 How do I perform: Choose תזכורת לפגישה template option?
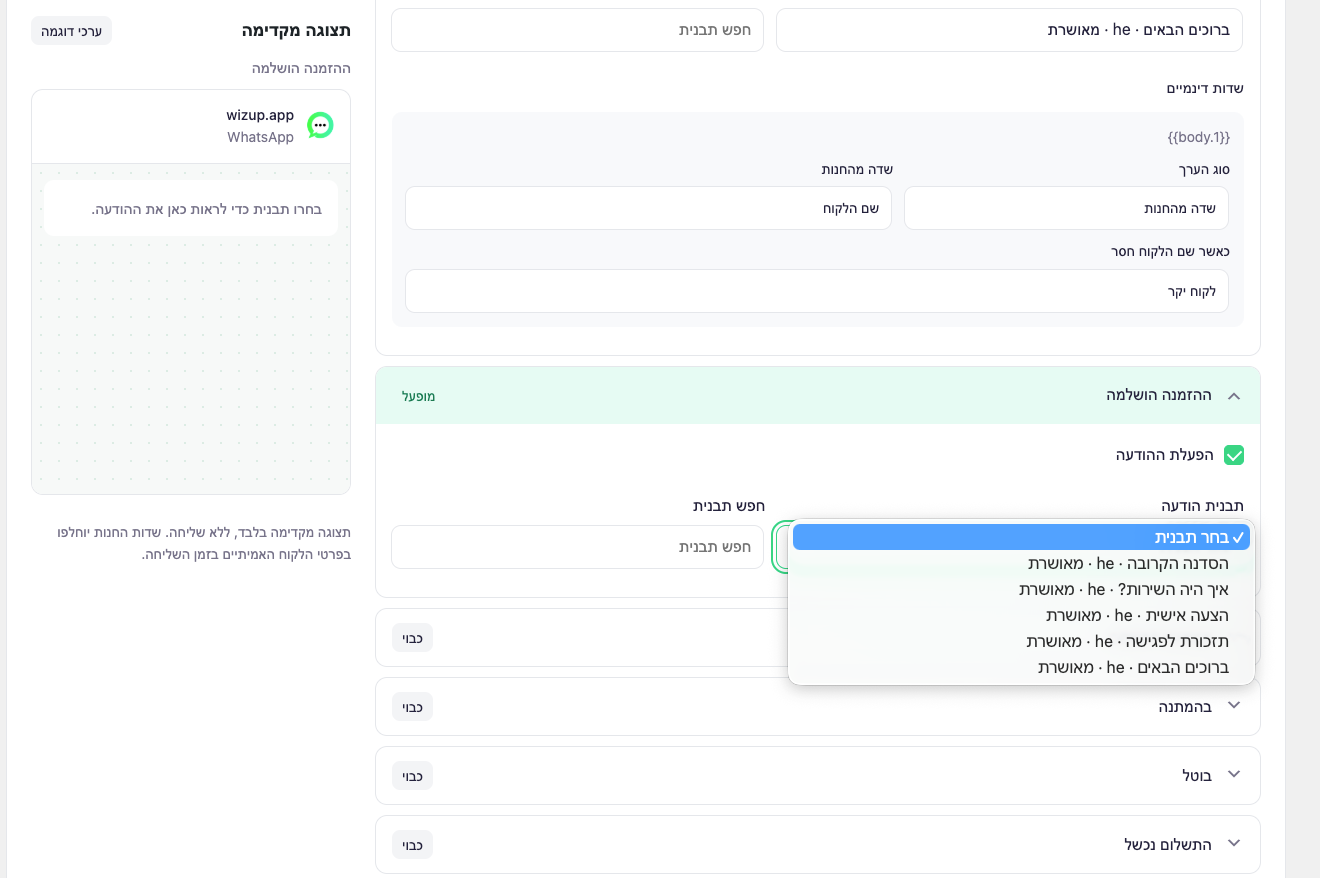click(1021, 641)
